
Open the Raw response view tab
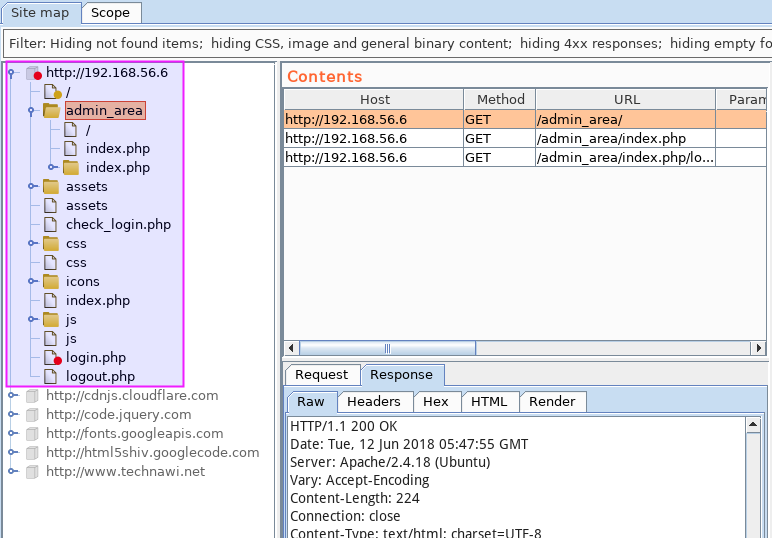tap(311, 402)
